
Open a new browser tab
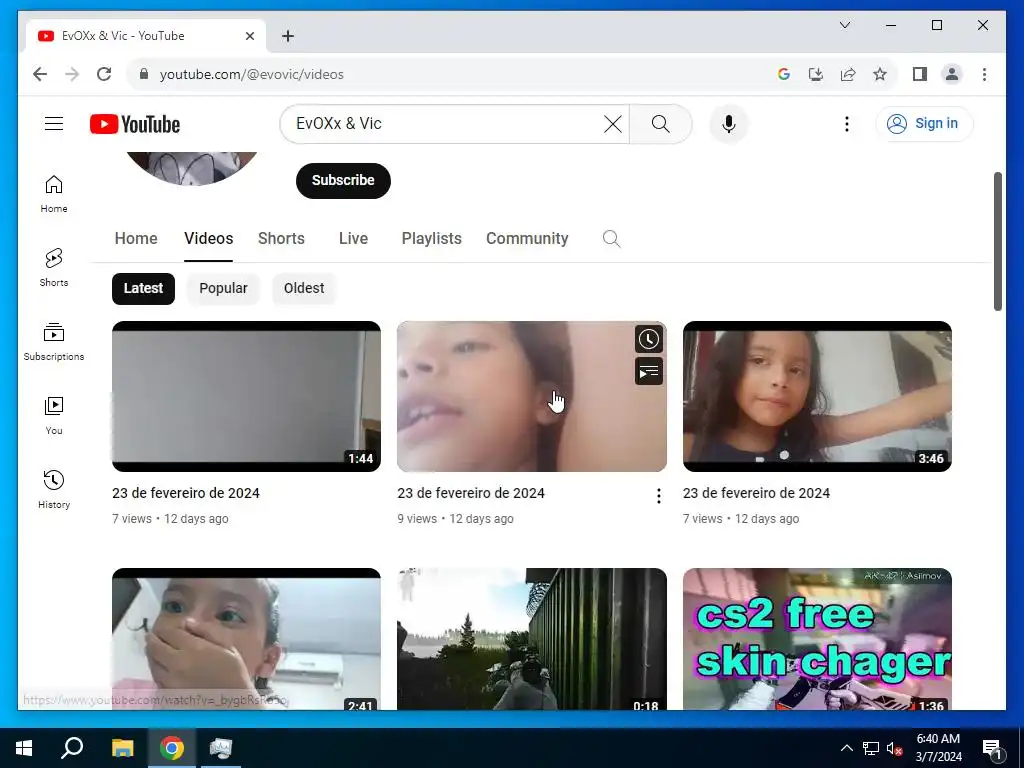pos(288,36)
